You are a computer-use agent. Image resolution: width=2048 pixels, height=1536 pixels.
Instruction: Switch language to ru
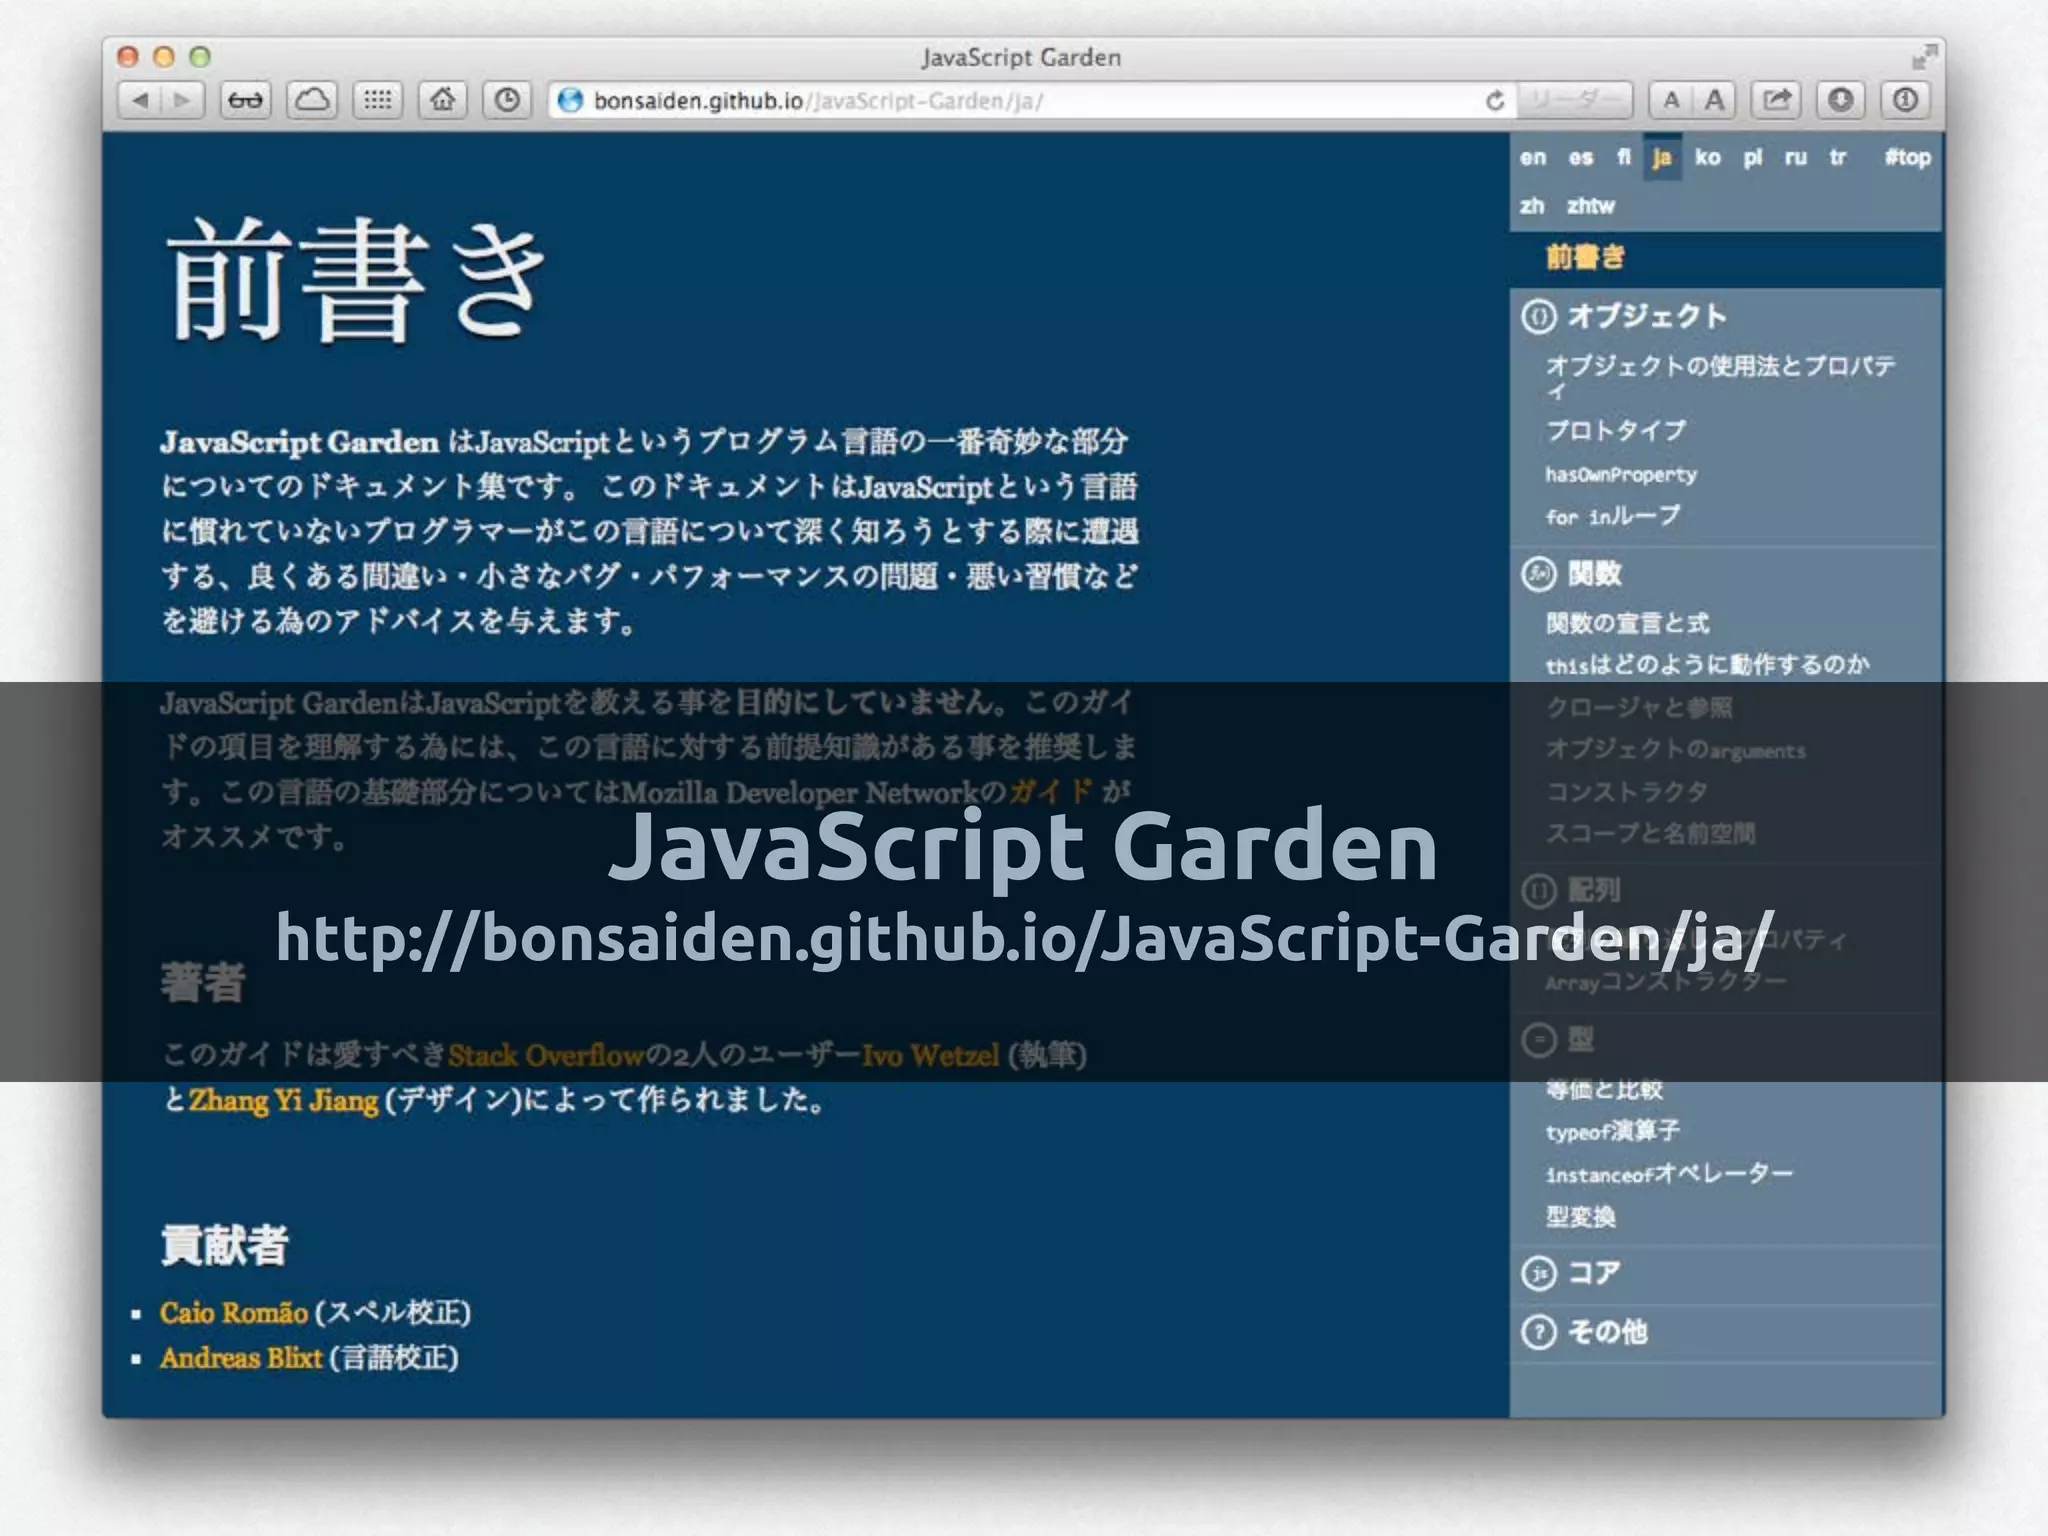[x=1796, y=157]
